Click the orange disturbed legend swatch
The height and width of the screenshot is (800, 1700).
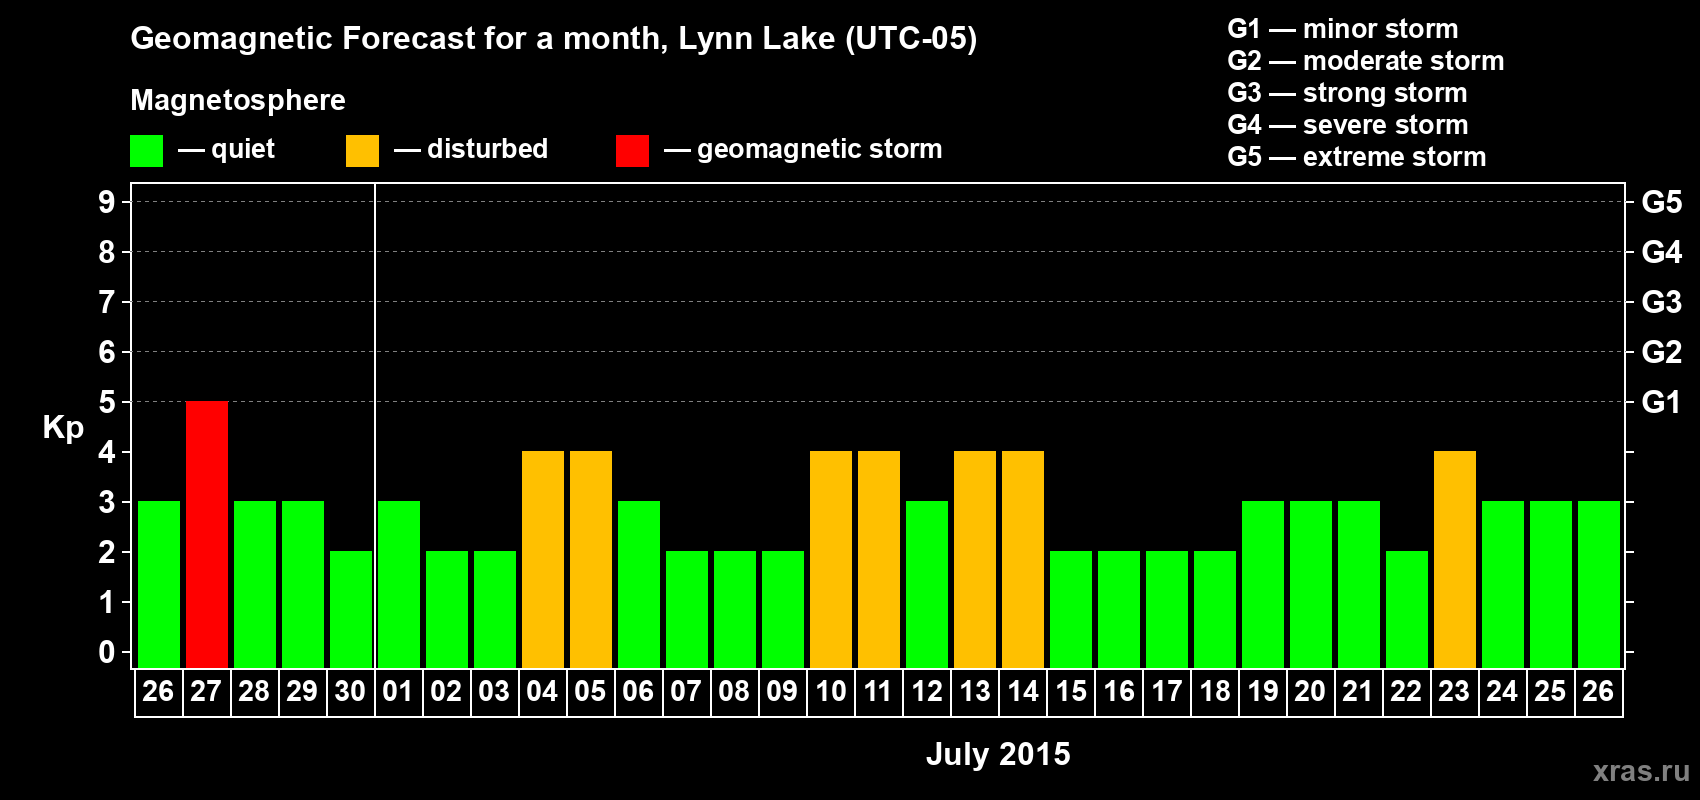point(362,151)
